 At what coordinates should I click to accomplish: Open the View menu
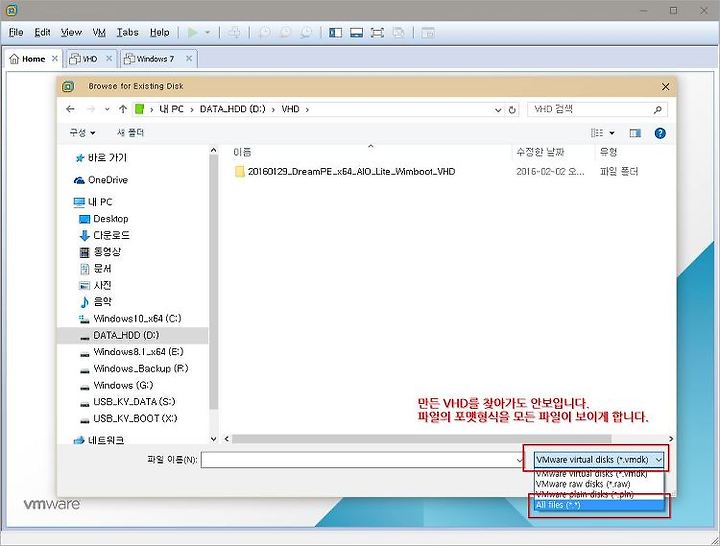71,33
